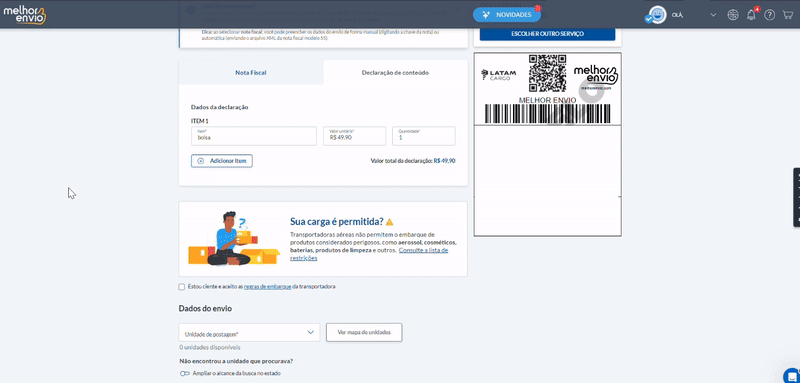The image size is (800, 383).
Task: Open the chat widget icon
Action: 792,375
